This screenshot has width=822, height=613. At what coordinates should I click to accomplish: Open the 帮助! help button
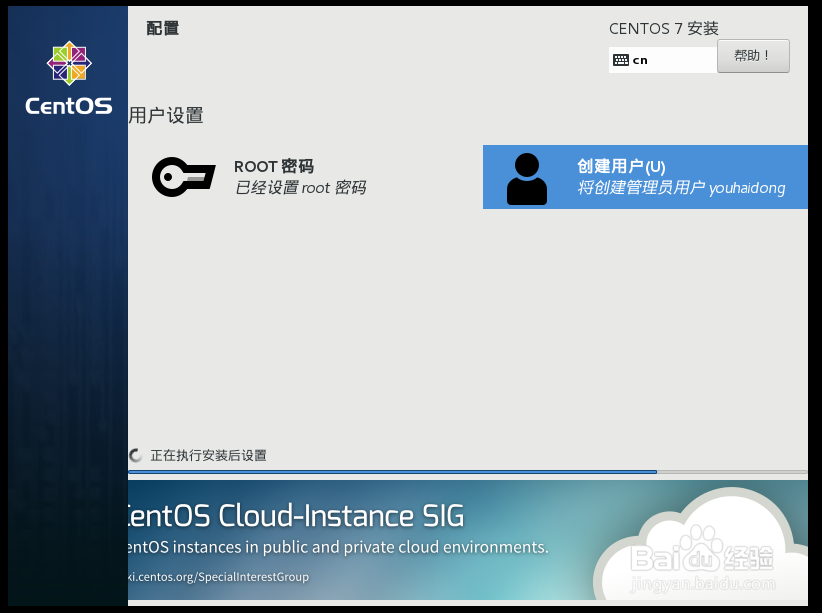[x=753, y=56]
